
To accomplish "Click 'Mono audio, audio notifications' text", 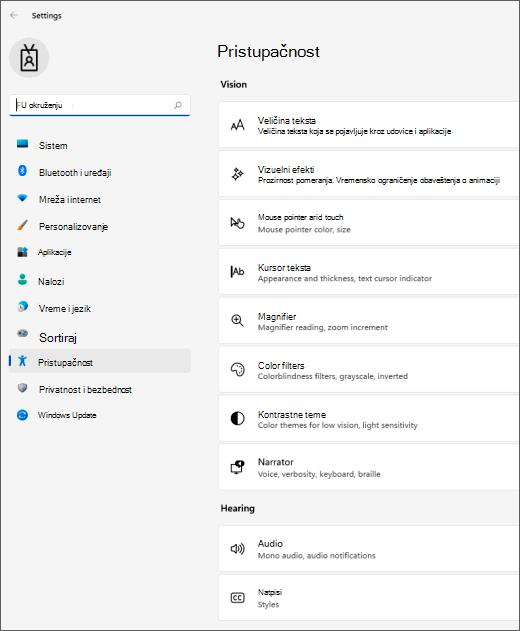I will (x=317, y=555).
